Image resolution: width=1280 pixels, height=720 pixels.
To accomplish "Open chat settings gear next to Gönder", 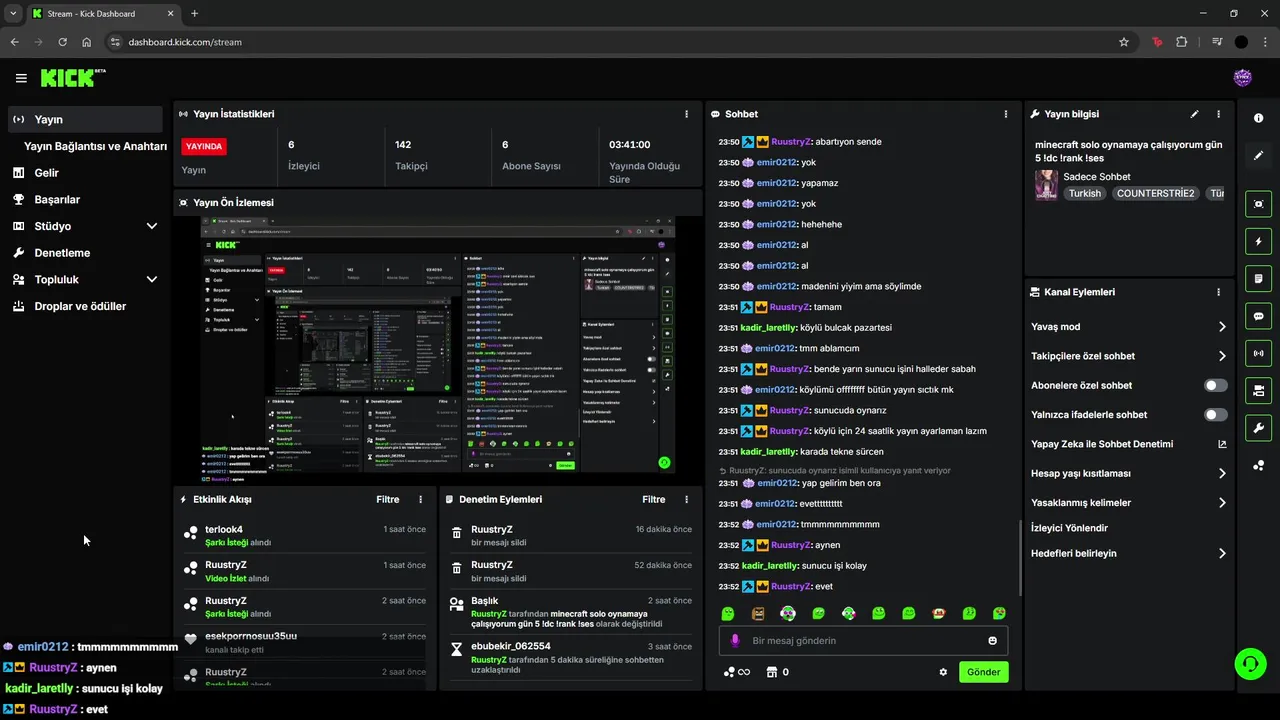I will [943, 672].
